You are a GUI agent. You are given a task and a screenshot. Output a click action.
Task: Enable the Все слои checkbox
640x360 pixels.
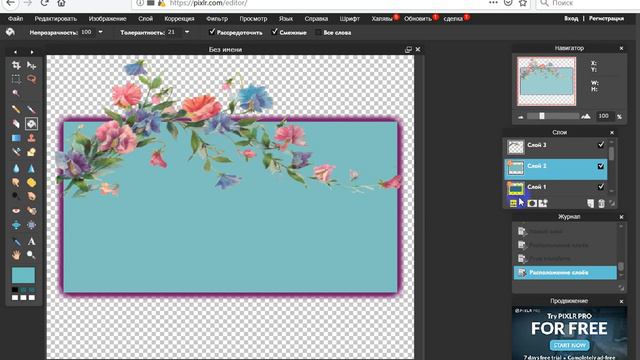pos(318,32)
